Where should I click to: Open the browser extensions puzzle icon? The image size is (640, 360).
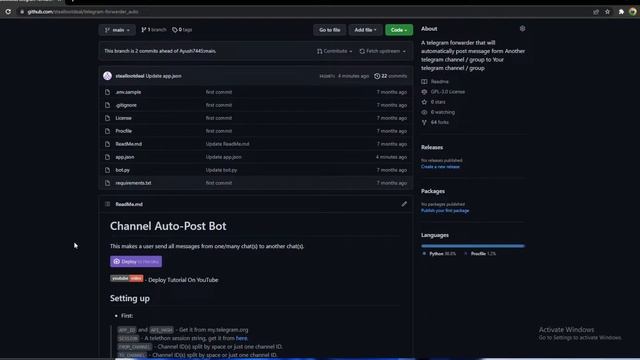click(x=621, y=12)
